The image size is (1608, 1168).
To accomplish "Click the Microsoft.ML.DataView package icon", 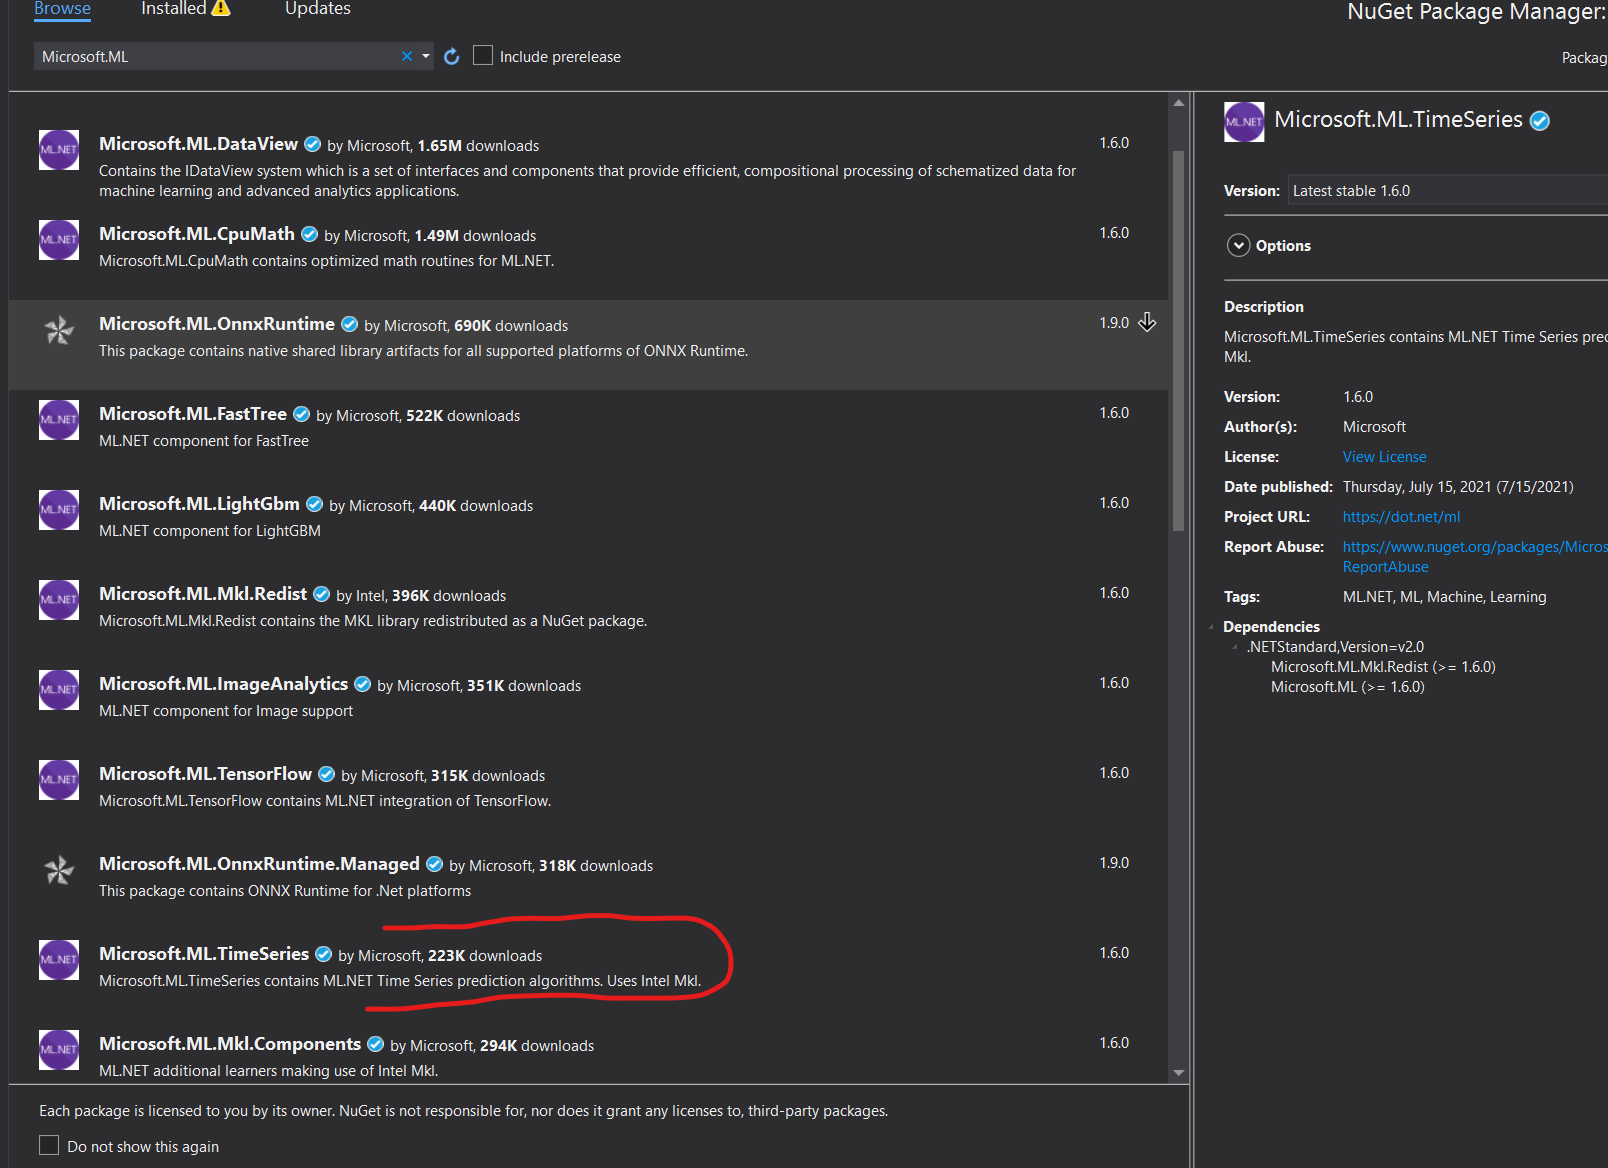I will pyautogui.click(x=59, y=150).
